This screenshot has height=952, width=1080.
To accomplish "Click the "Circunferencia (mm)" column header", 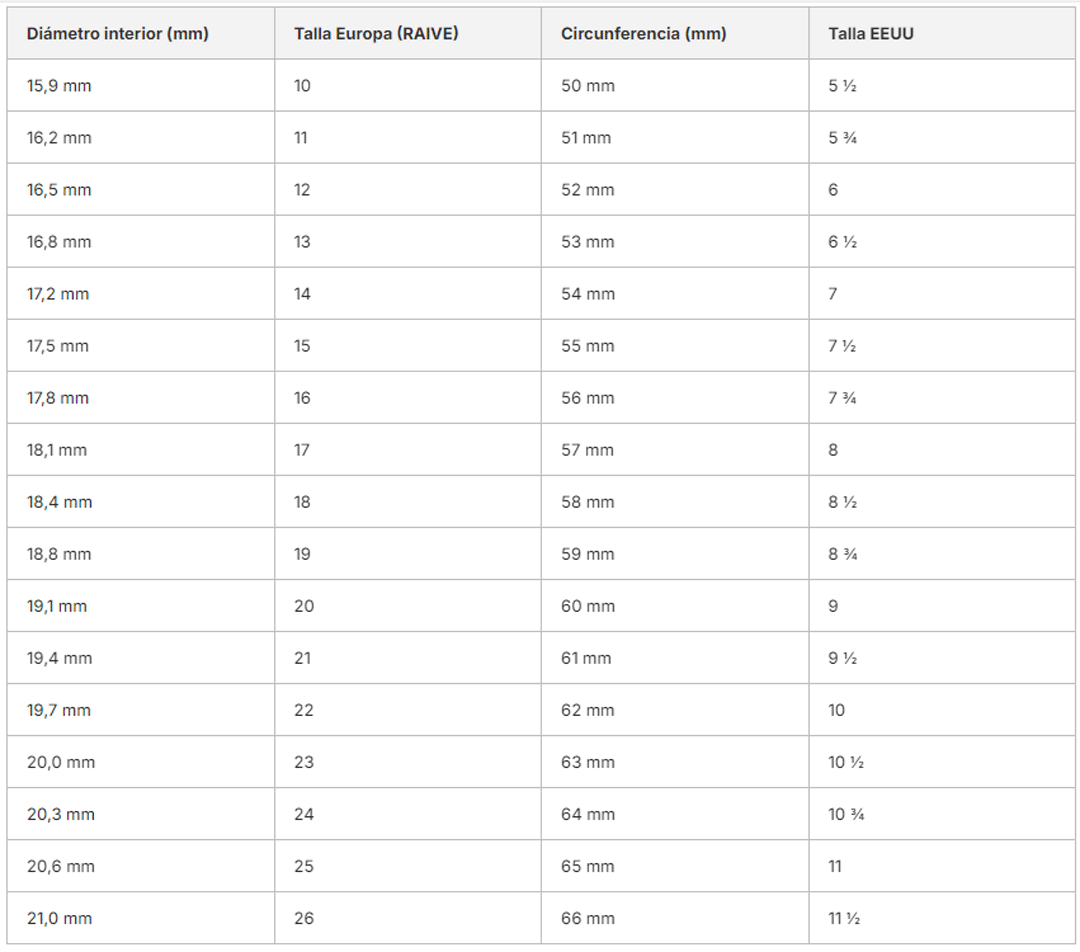I will pyautogui.click(x=644, y=34).
